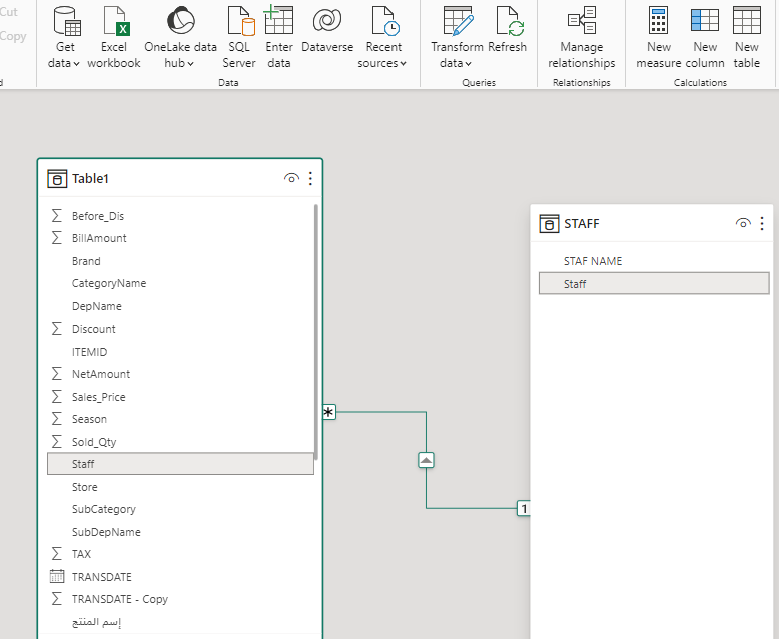780x640 pixels.
Task: Click the Copy command in ribbon
Action: pos(13,36)
